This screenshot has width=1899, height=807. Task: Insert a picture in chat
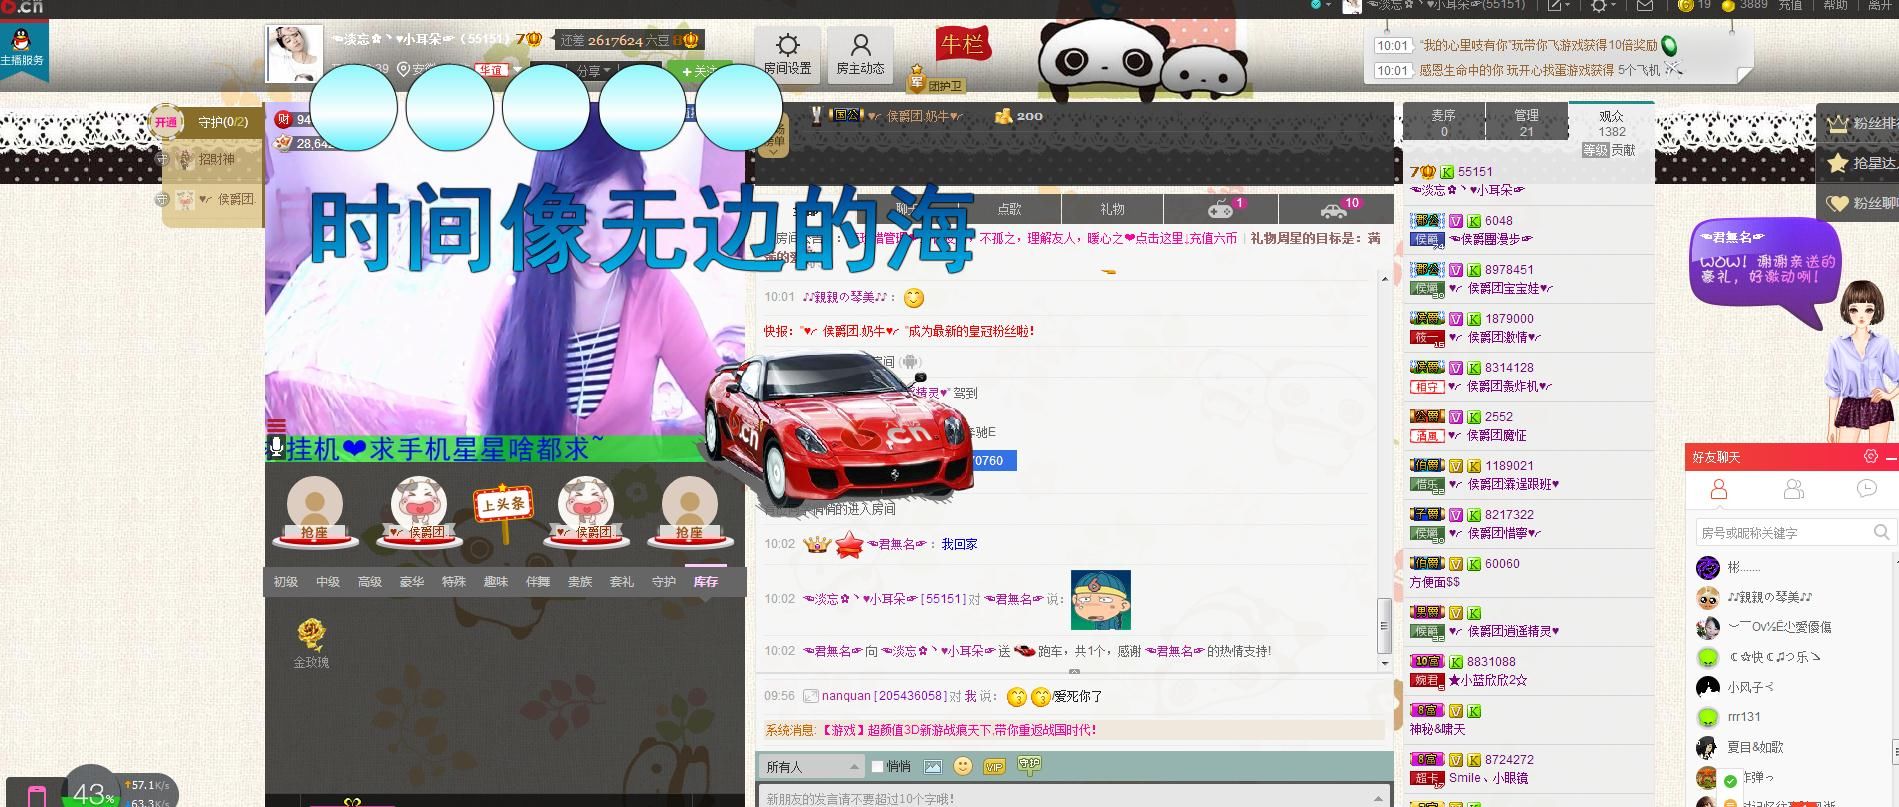tap(933, 766)
